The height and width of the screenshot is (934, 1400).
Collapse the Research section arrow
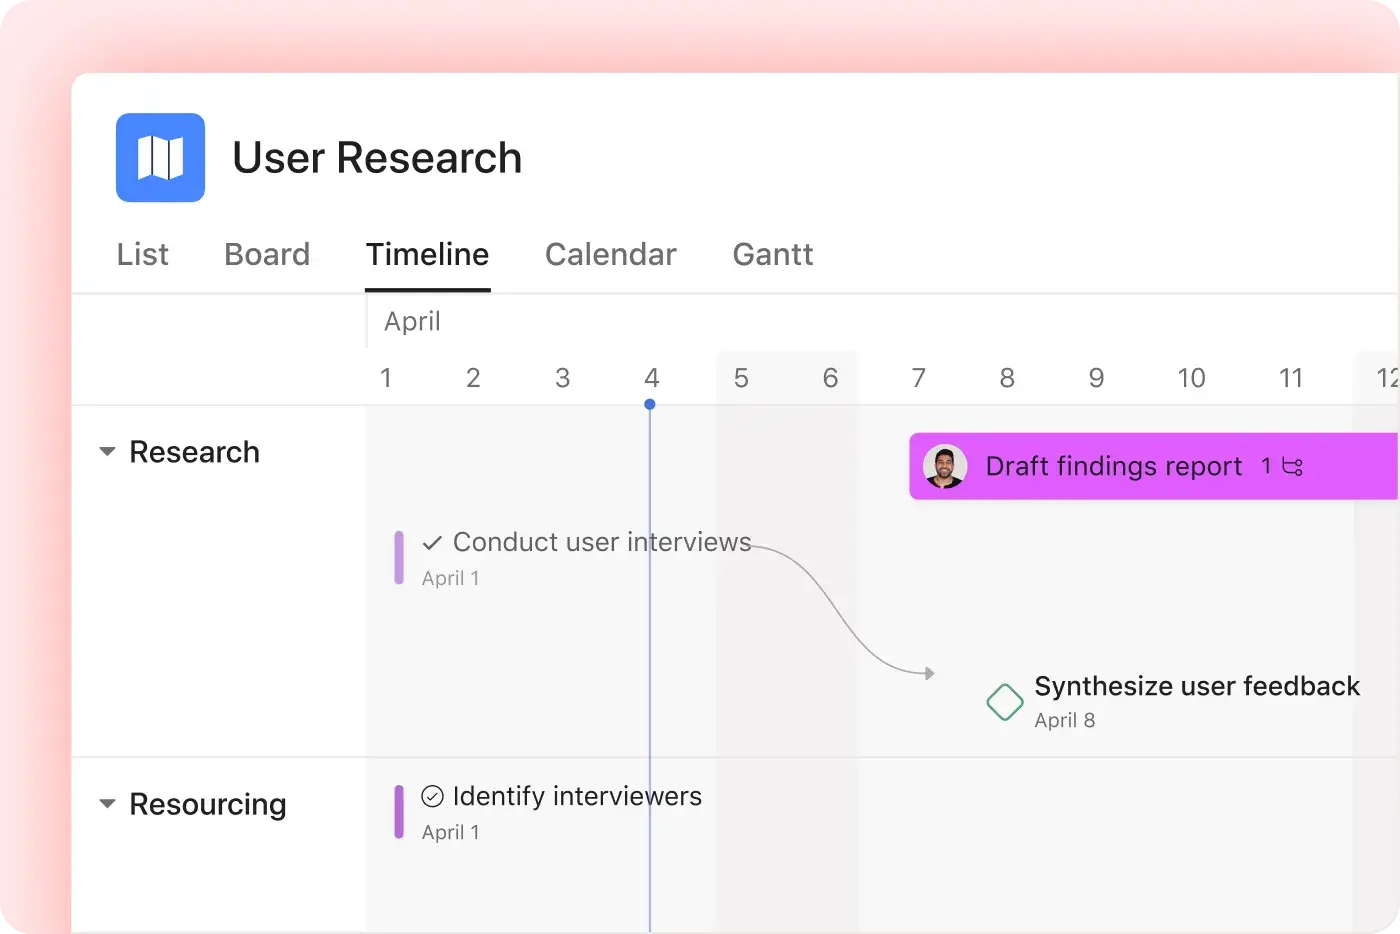coord(107,452)
